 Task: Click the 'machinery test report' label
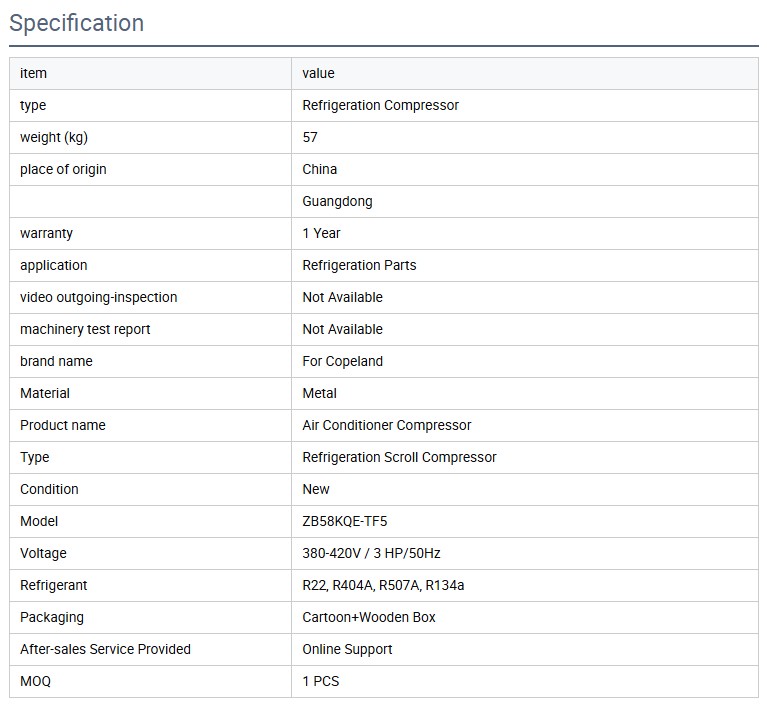[x=85, y=329]
